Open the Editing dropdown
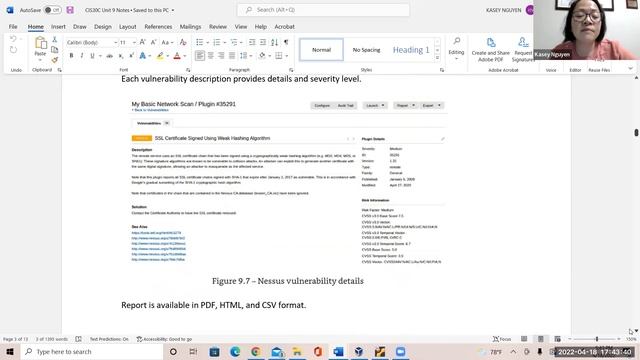 [456, 50]
